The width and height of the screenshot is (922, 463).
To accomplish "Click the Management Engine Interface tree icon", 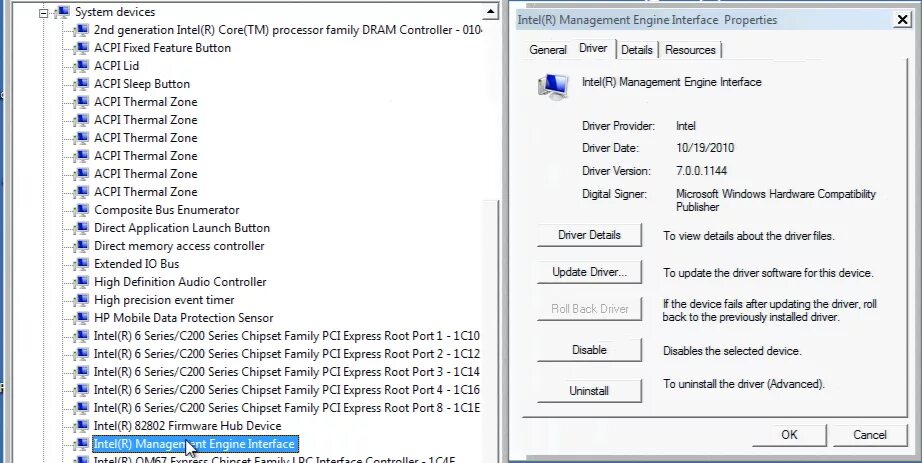I will pos(81,444).
